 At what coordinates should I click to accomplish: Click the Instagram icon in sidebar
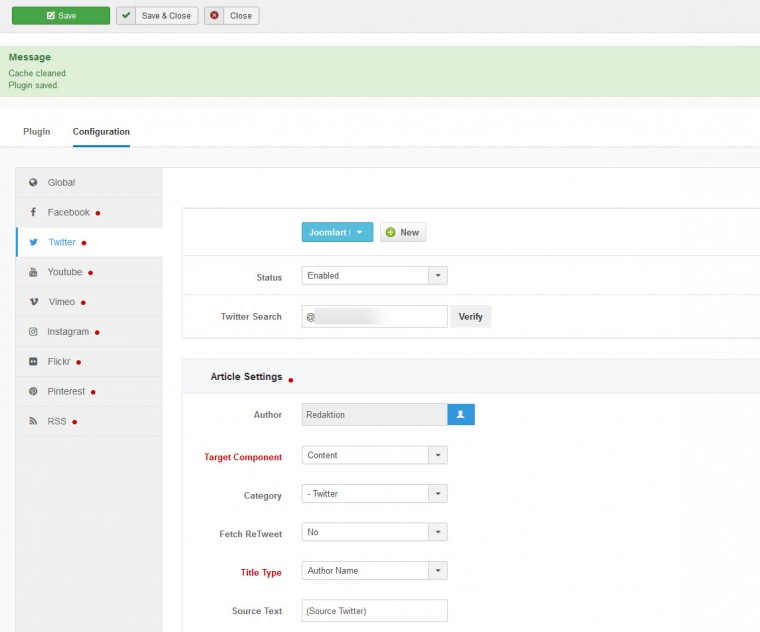[x=33, y=332]
